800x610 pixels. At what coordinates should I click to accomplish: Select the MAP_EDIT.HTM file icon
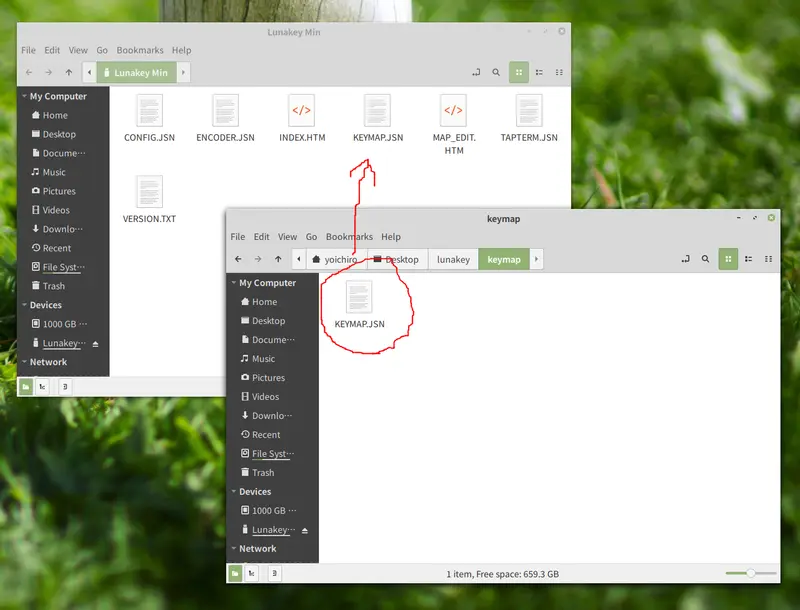(453, 111)
